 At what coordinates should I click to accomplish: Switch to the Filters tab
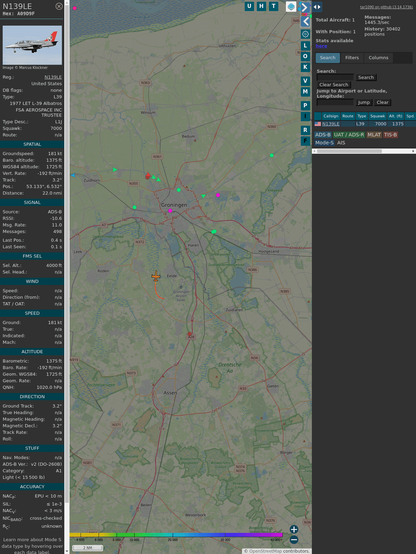(x=352, y=58)
